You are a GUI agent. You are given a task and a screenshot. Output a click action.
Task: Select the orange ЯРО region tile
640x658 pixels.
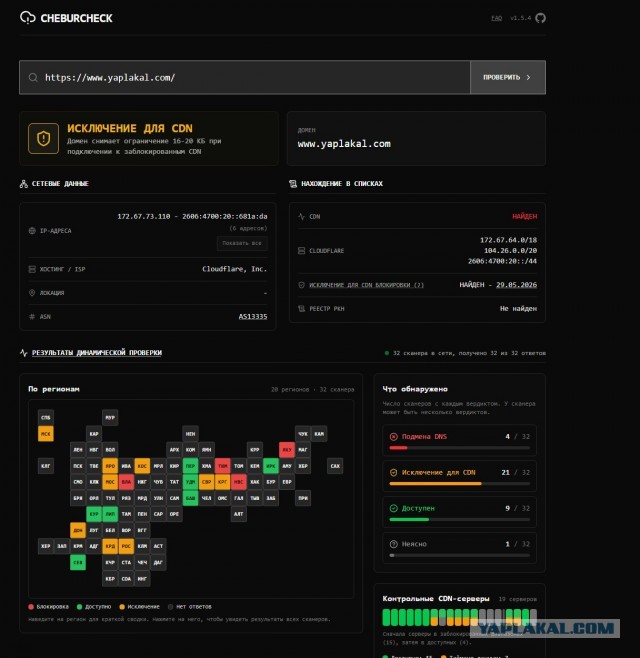point(110,466)
